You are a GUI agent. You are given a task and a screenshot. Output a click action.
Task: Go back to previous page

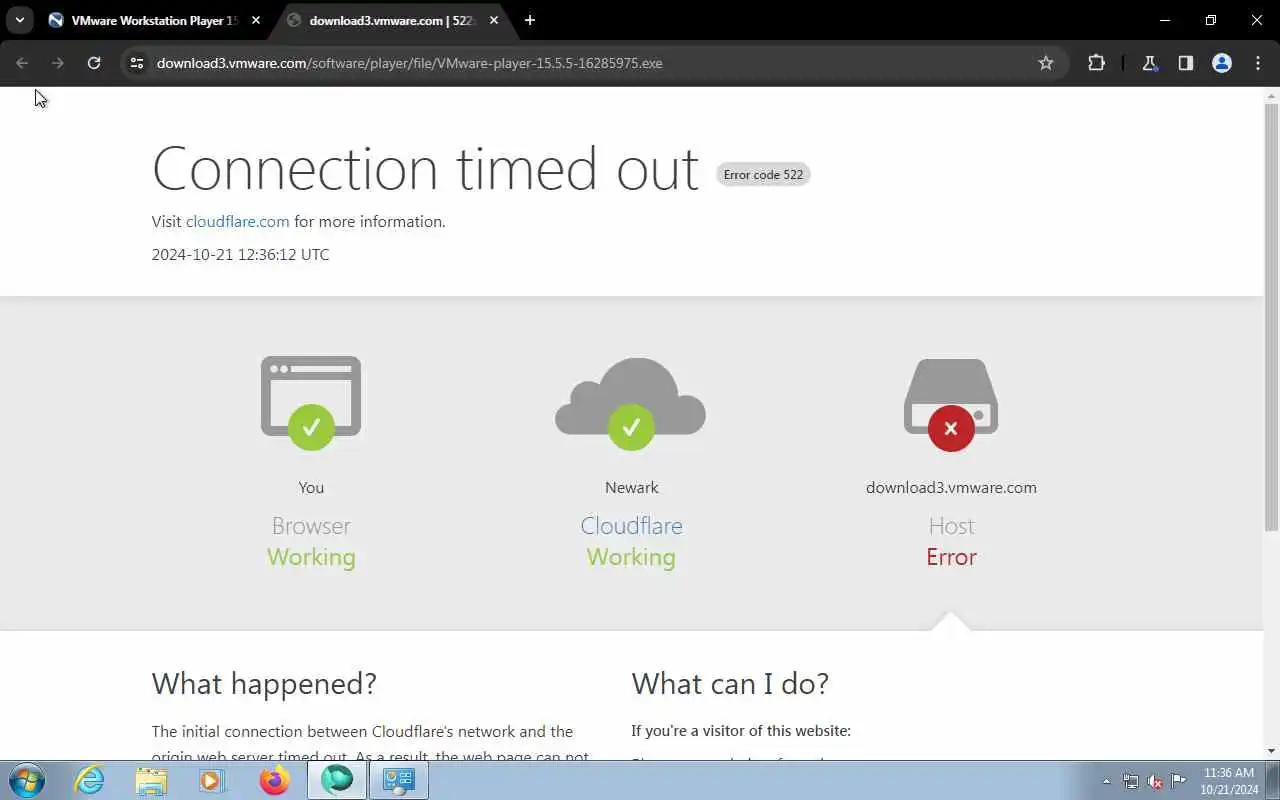(x=22, y=63)
